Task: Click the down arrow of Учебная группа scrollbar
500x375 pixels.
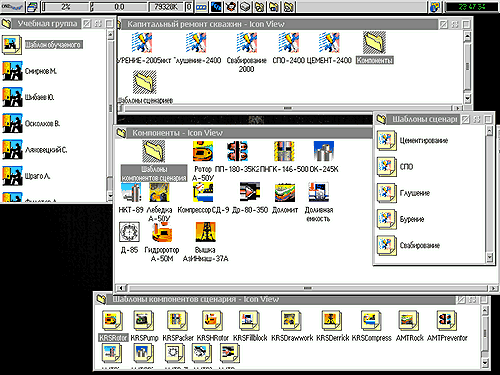Action: (110, 197)
